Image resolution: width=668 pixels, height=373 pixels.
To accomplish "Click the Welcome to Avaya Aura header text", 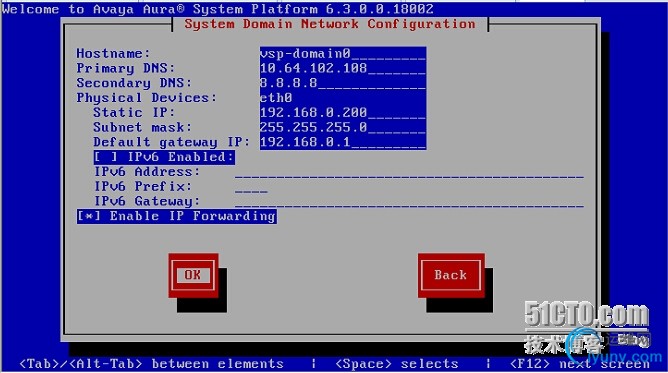I will (x=218, y=9).
